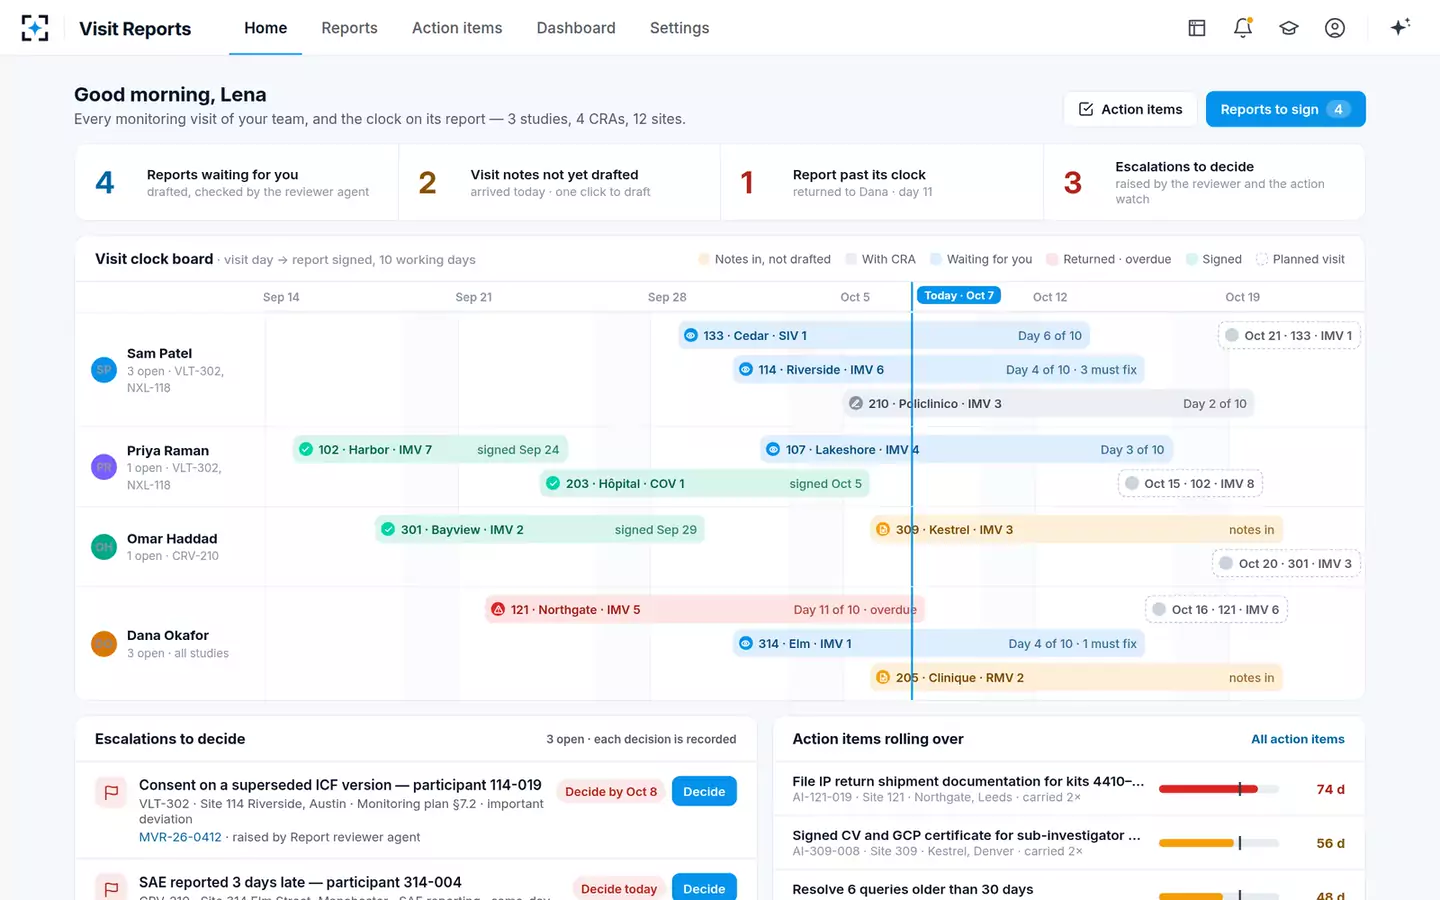Open the user account profile icon
The height and width of the screenshot is (900, 1440).
1335,28
